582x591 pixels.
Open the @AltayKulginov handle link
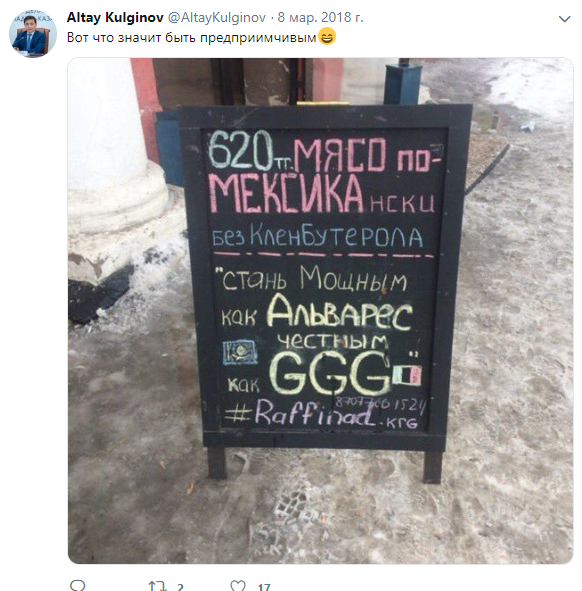[216, 17]
